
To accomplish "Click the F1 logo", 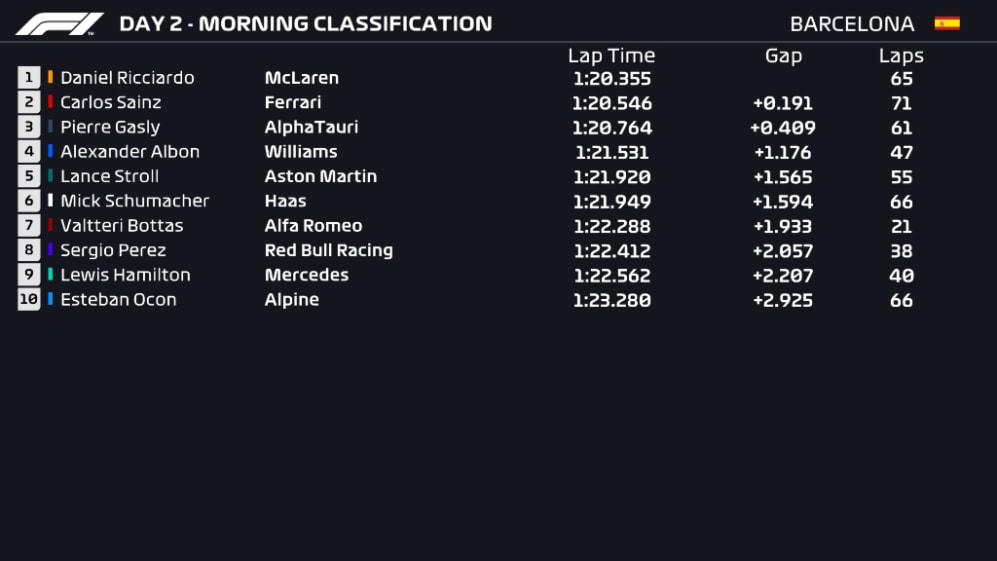I will point(59,24).
